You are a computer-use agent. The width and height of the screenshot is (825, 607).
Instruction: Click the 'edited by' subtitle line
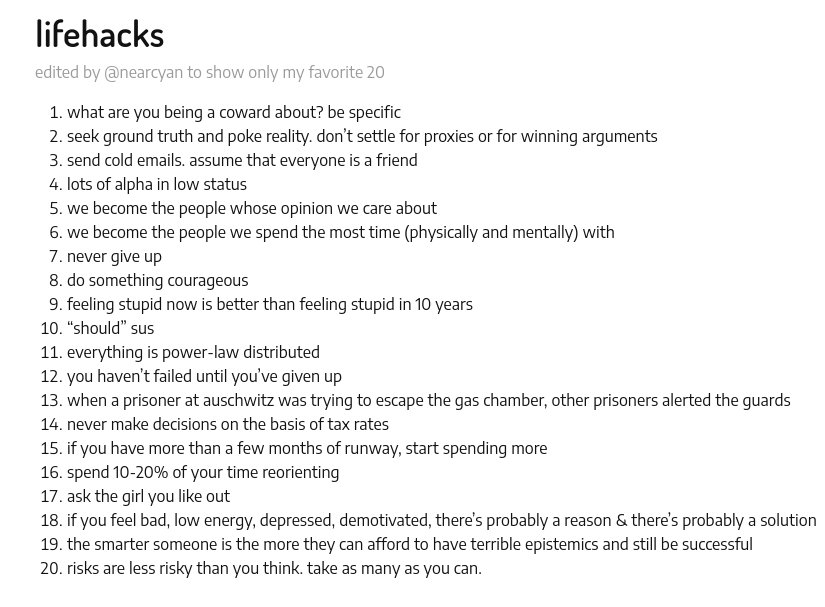point(209,72)
